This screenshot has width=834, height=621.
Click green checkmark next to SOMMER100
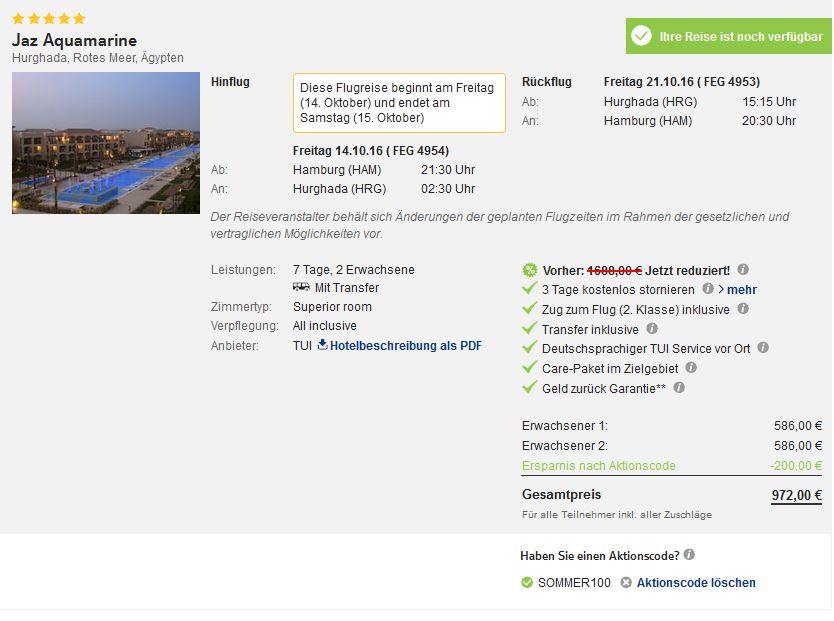527,583
